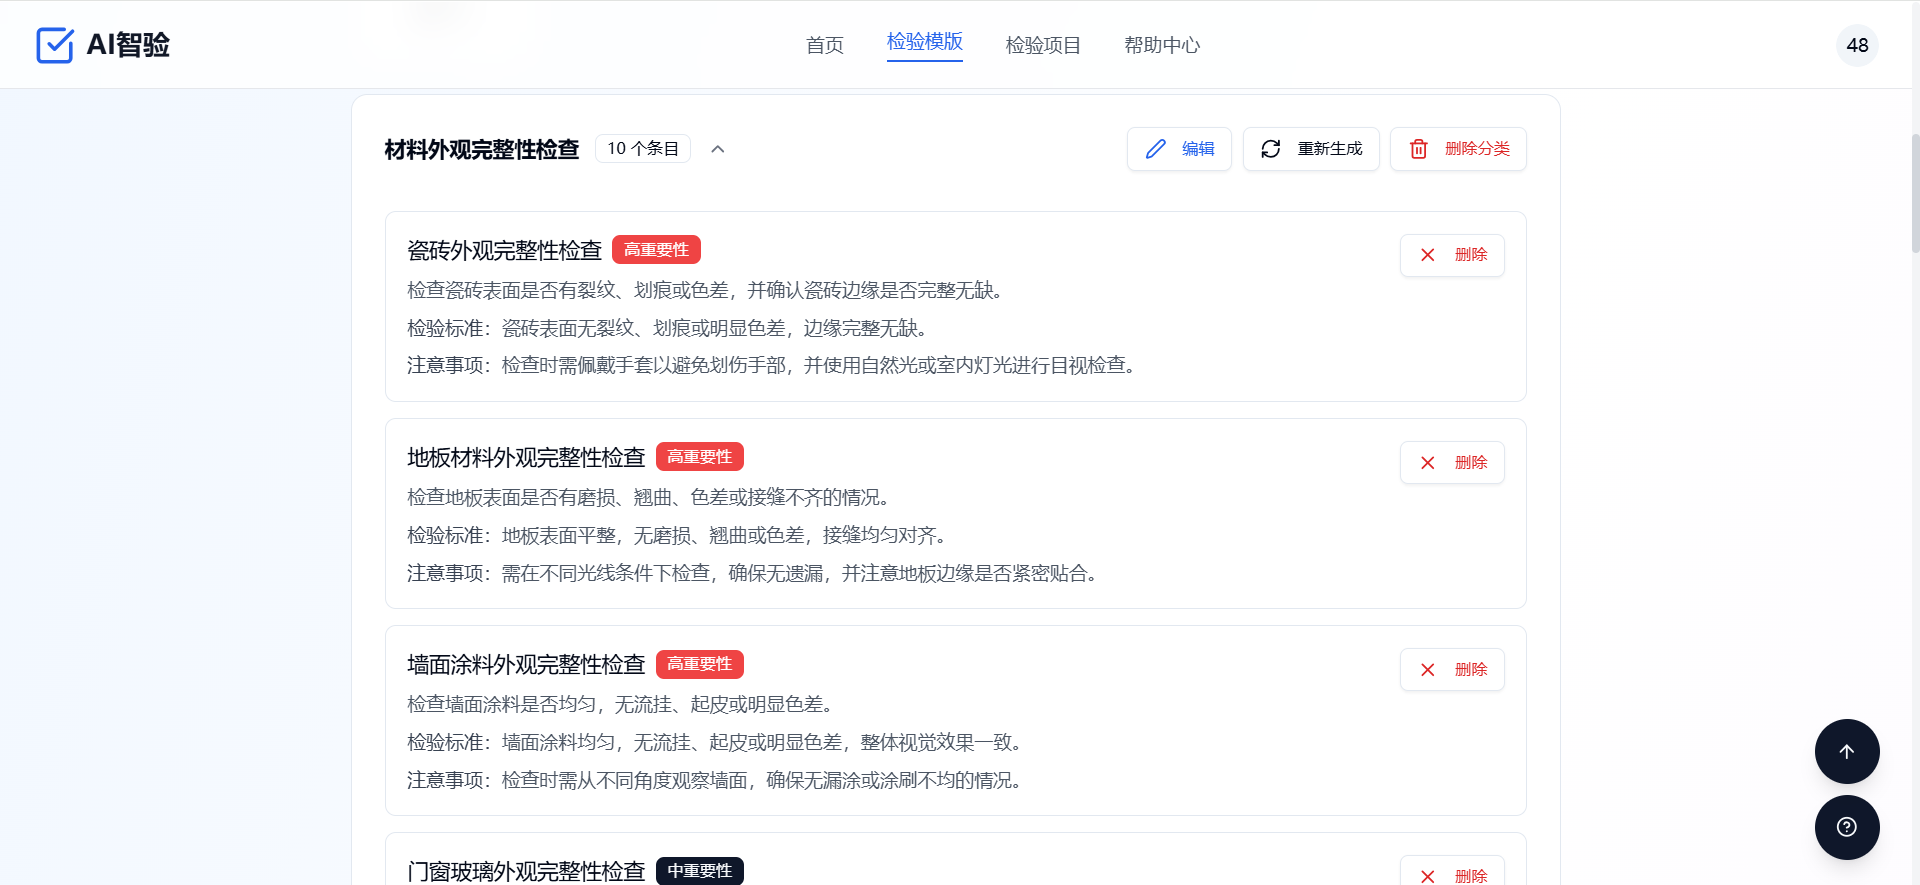Select the 检验模版 navigation tab

tap(924, 42)
